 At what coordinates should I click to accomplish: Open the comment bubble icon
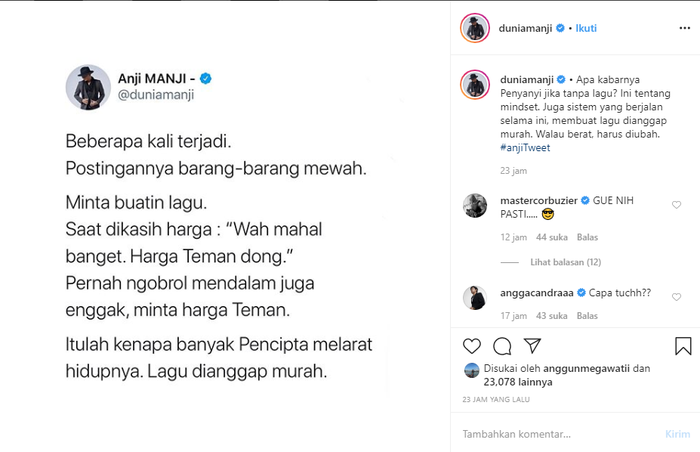pyautogui.click(x=502, y=346)
